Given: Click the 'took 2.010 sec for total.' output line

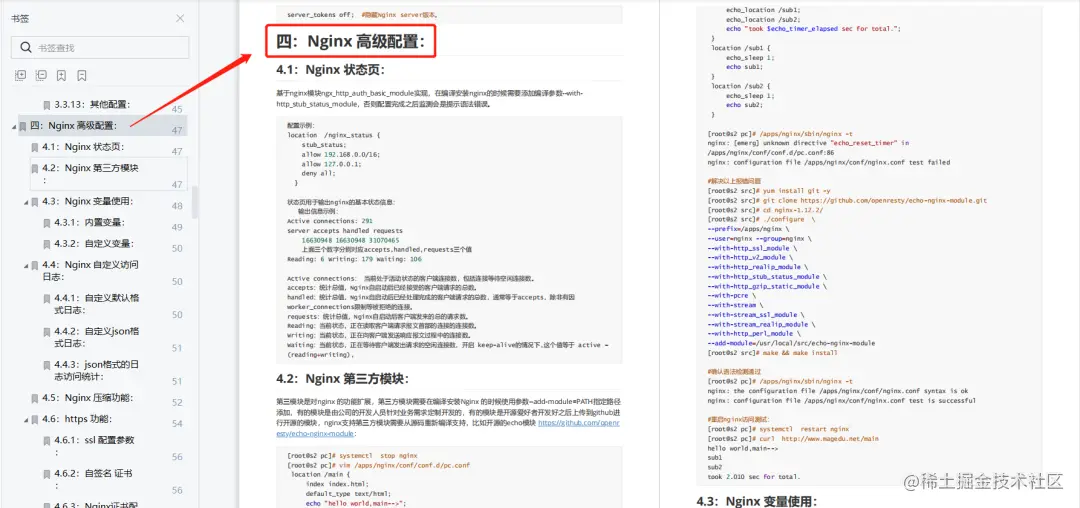Looking at the screenshot, I should tap(754, 476).
